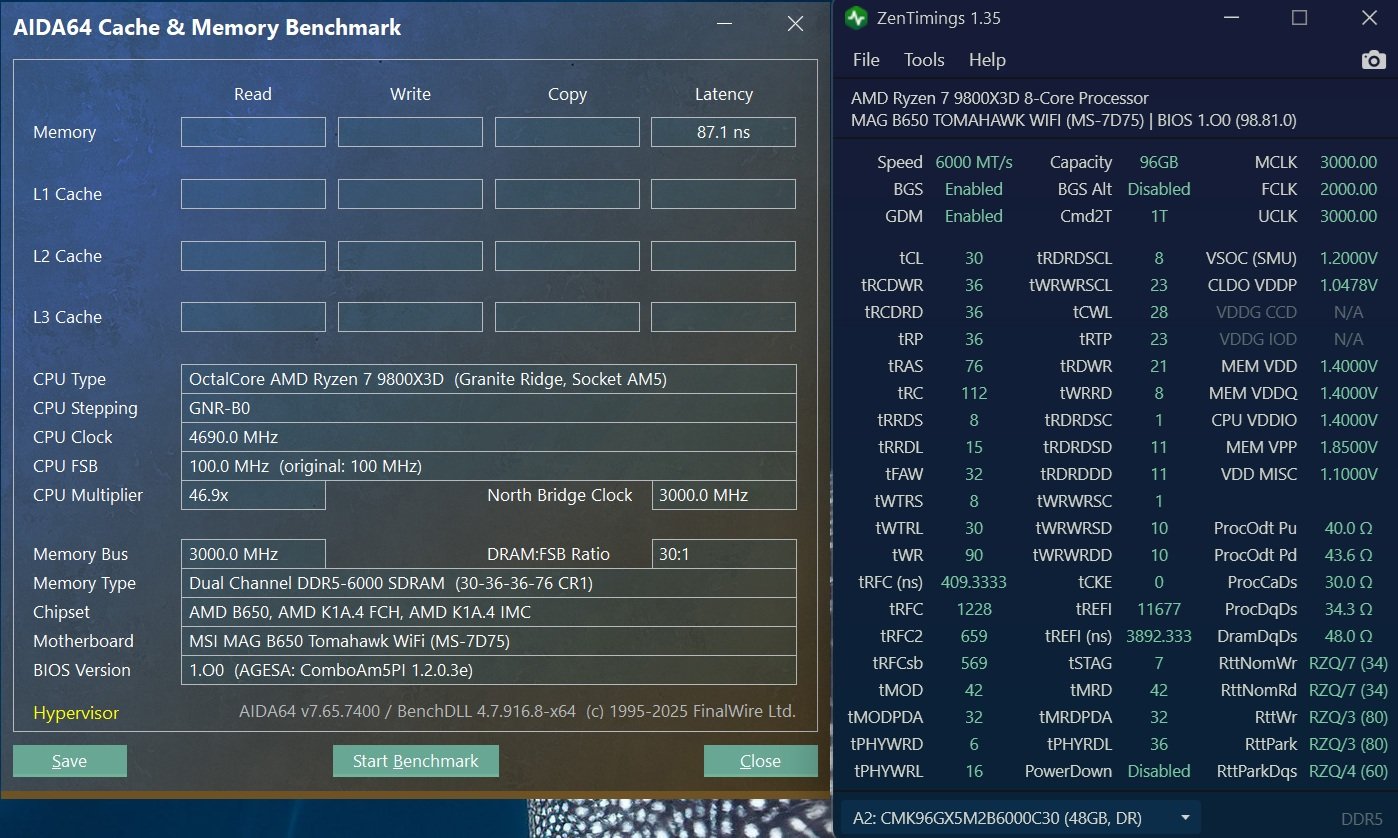This screenshot has height=838, width=1398.
Task: Click the Save button in AIDA64
Action: click(70, 761)
